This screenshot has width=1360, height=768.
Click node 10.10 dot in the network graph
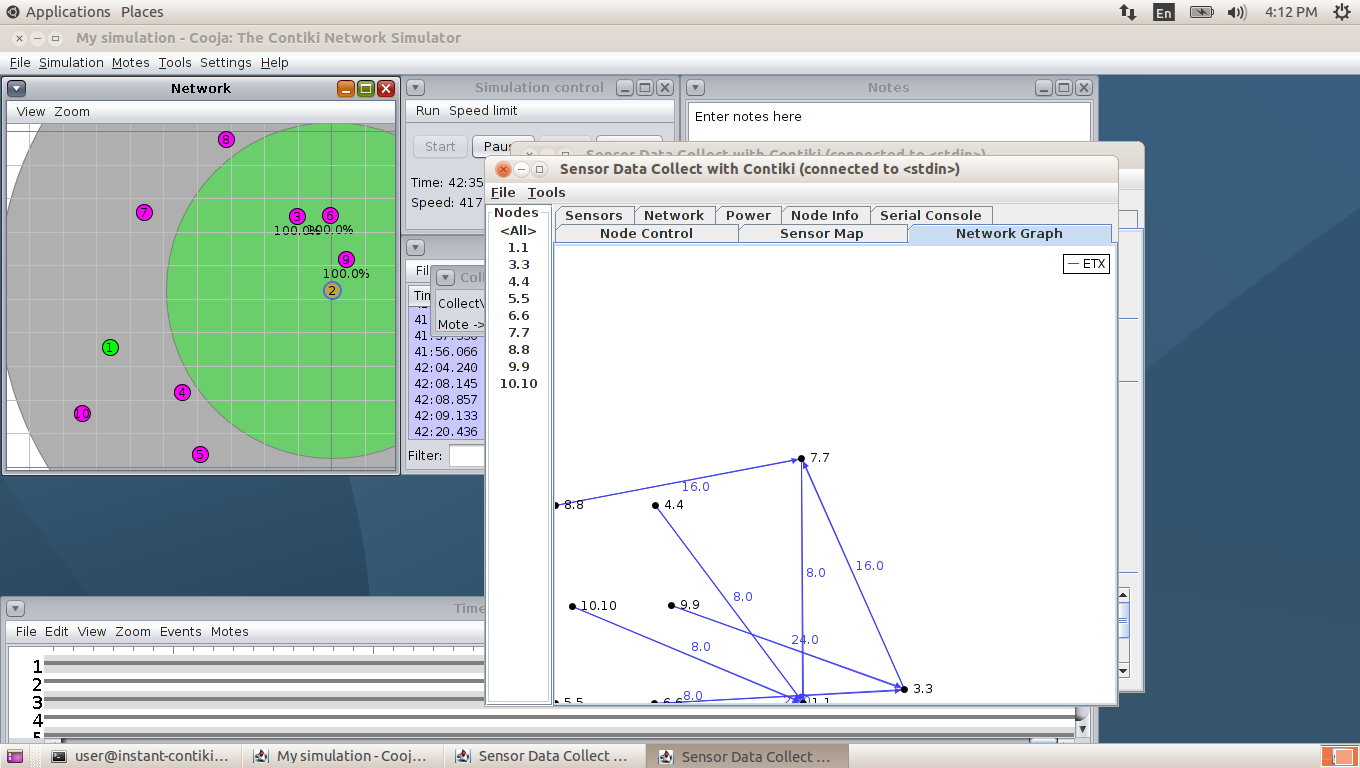tap(572, 606)
